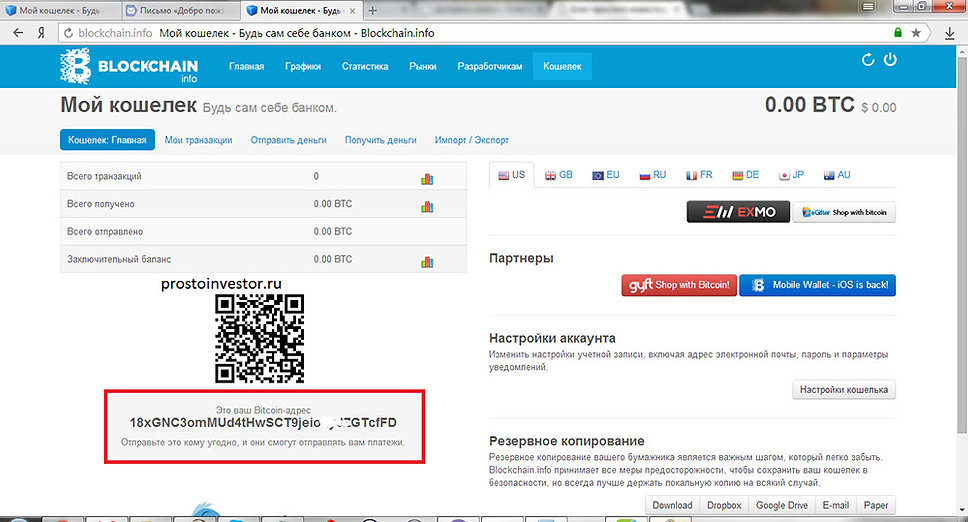Screen dimensions: 968x522
Task: Open the Главная menu item
Action: [246, 67]
